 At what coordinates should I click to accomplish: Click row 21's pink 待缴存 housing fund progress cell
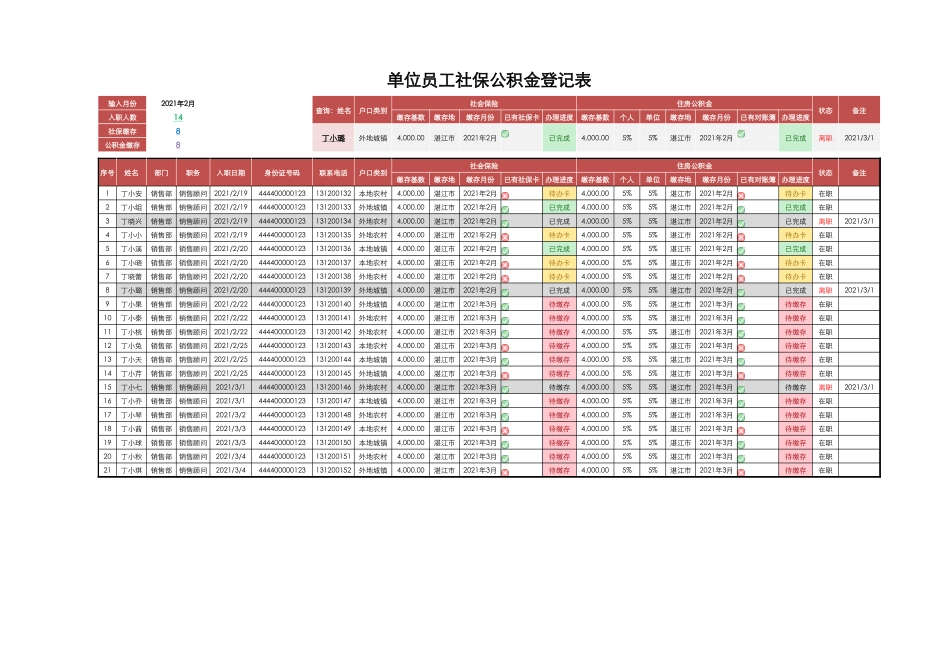point(796,470)
